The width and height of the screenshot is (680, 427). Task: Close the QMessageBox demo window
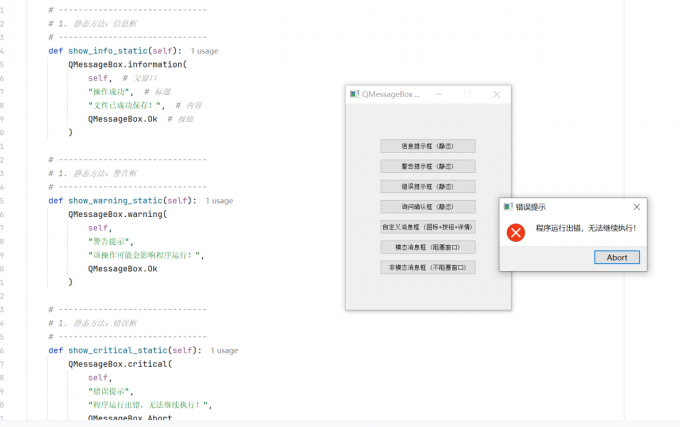pyautogui.click(x=497, y=94)
